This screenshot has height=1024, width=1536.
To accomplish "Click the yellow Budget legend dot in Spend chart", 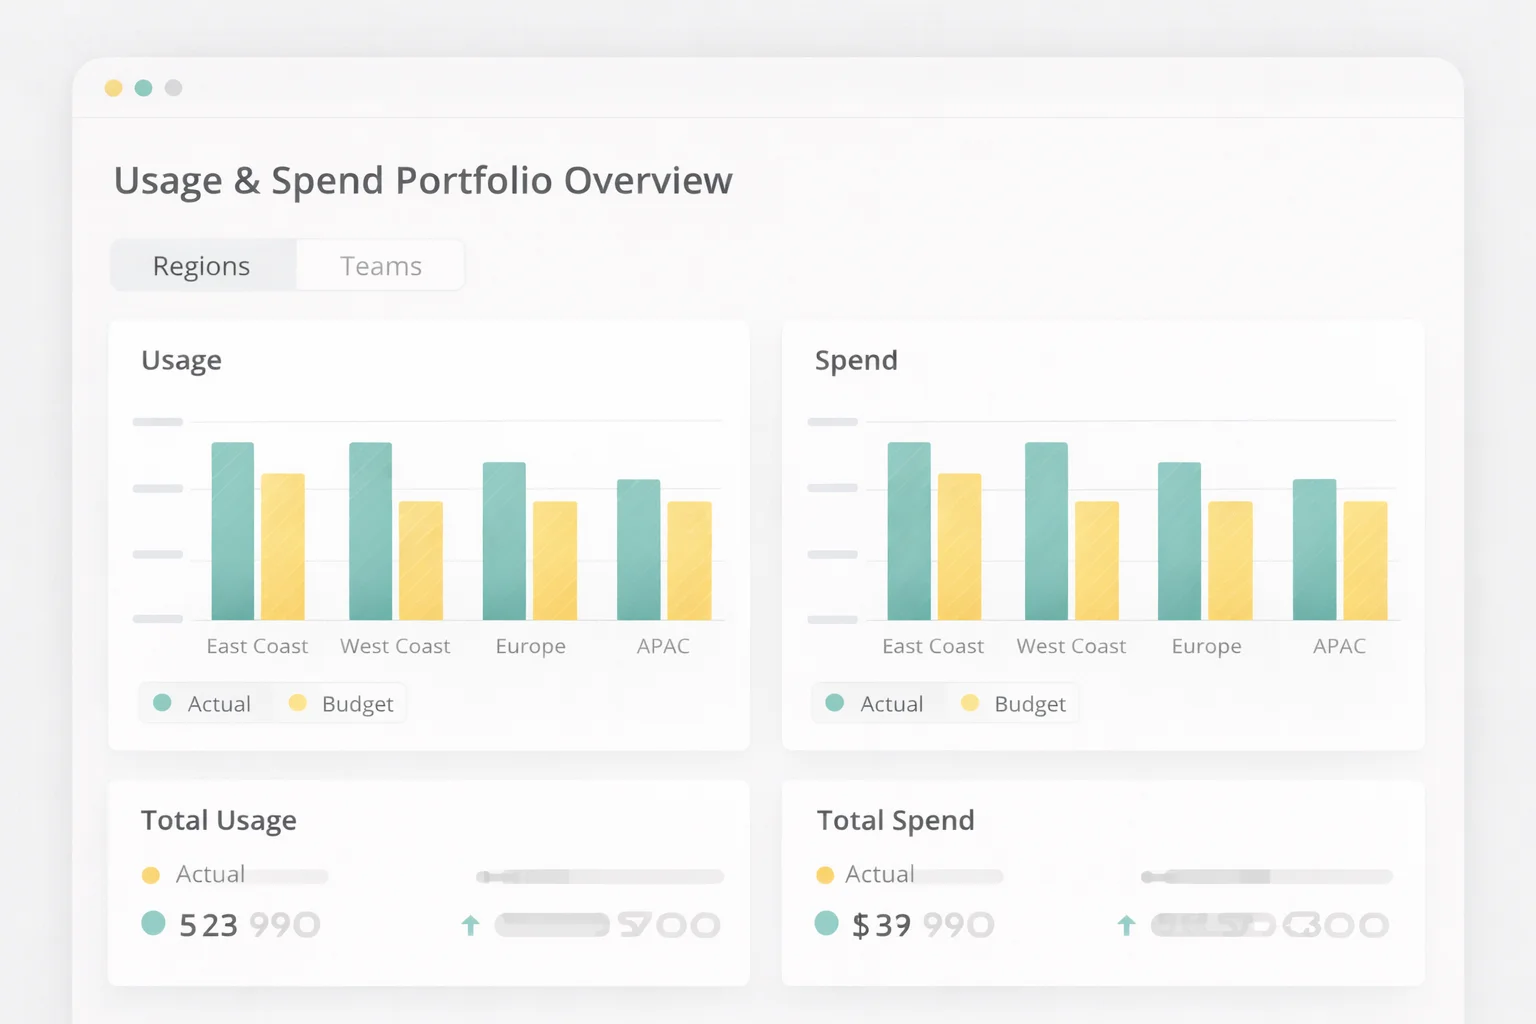I will (970, 703).
